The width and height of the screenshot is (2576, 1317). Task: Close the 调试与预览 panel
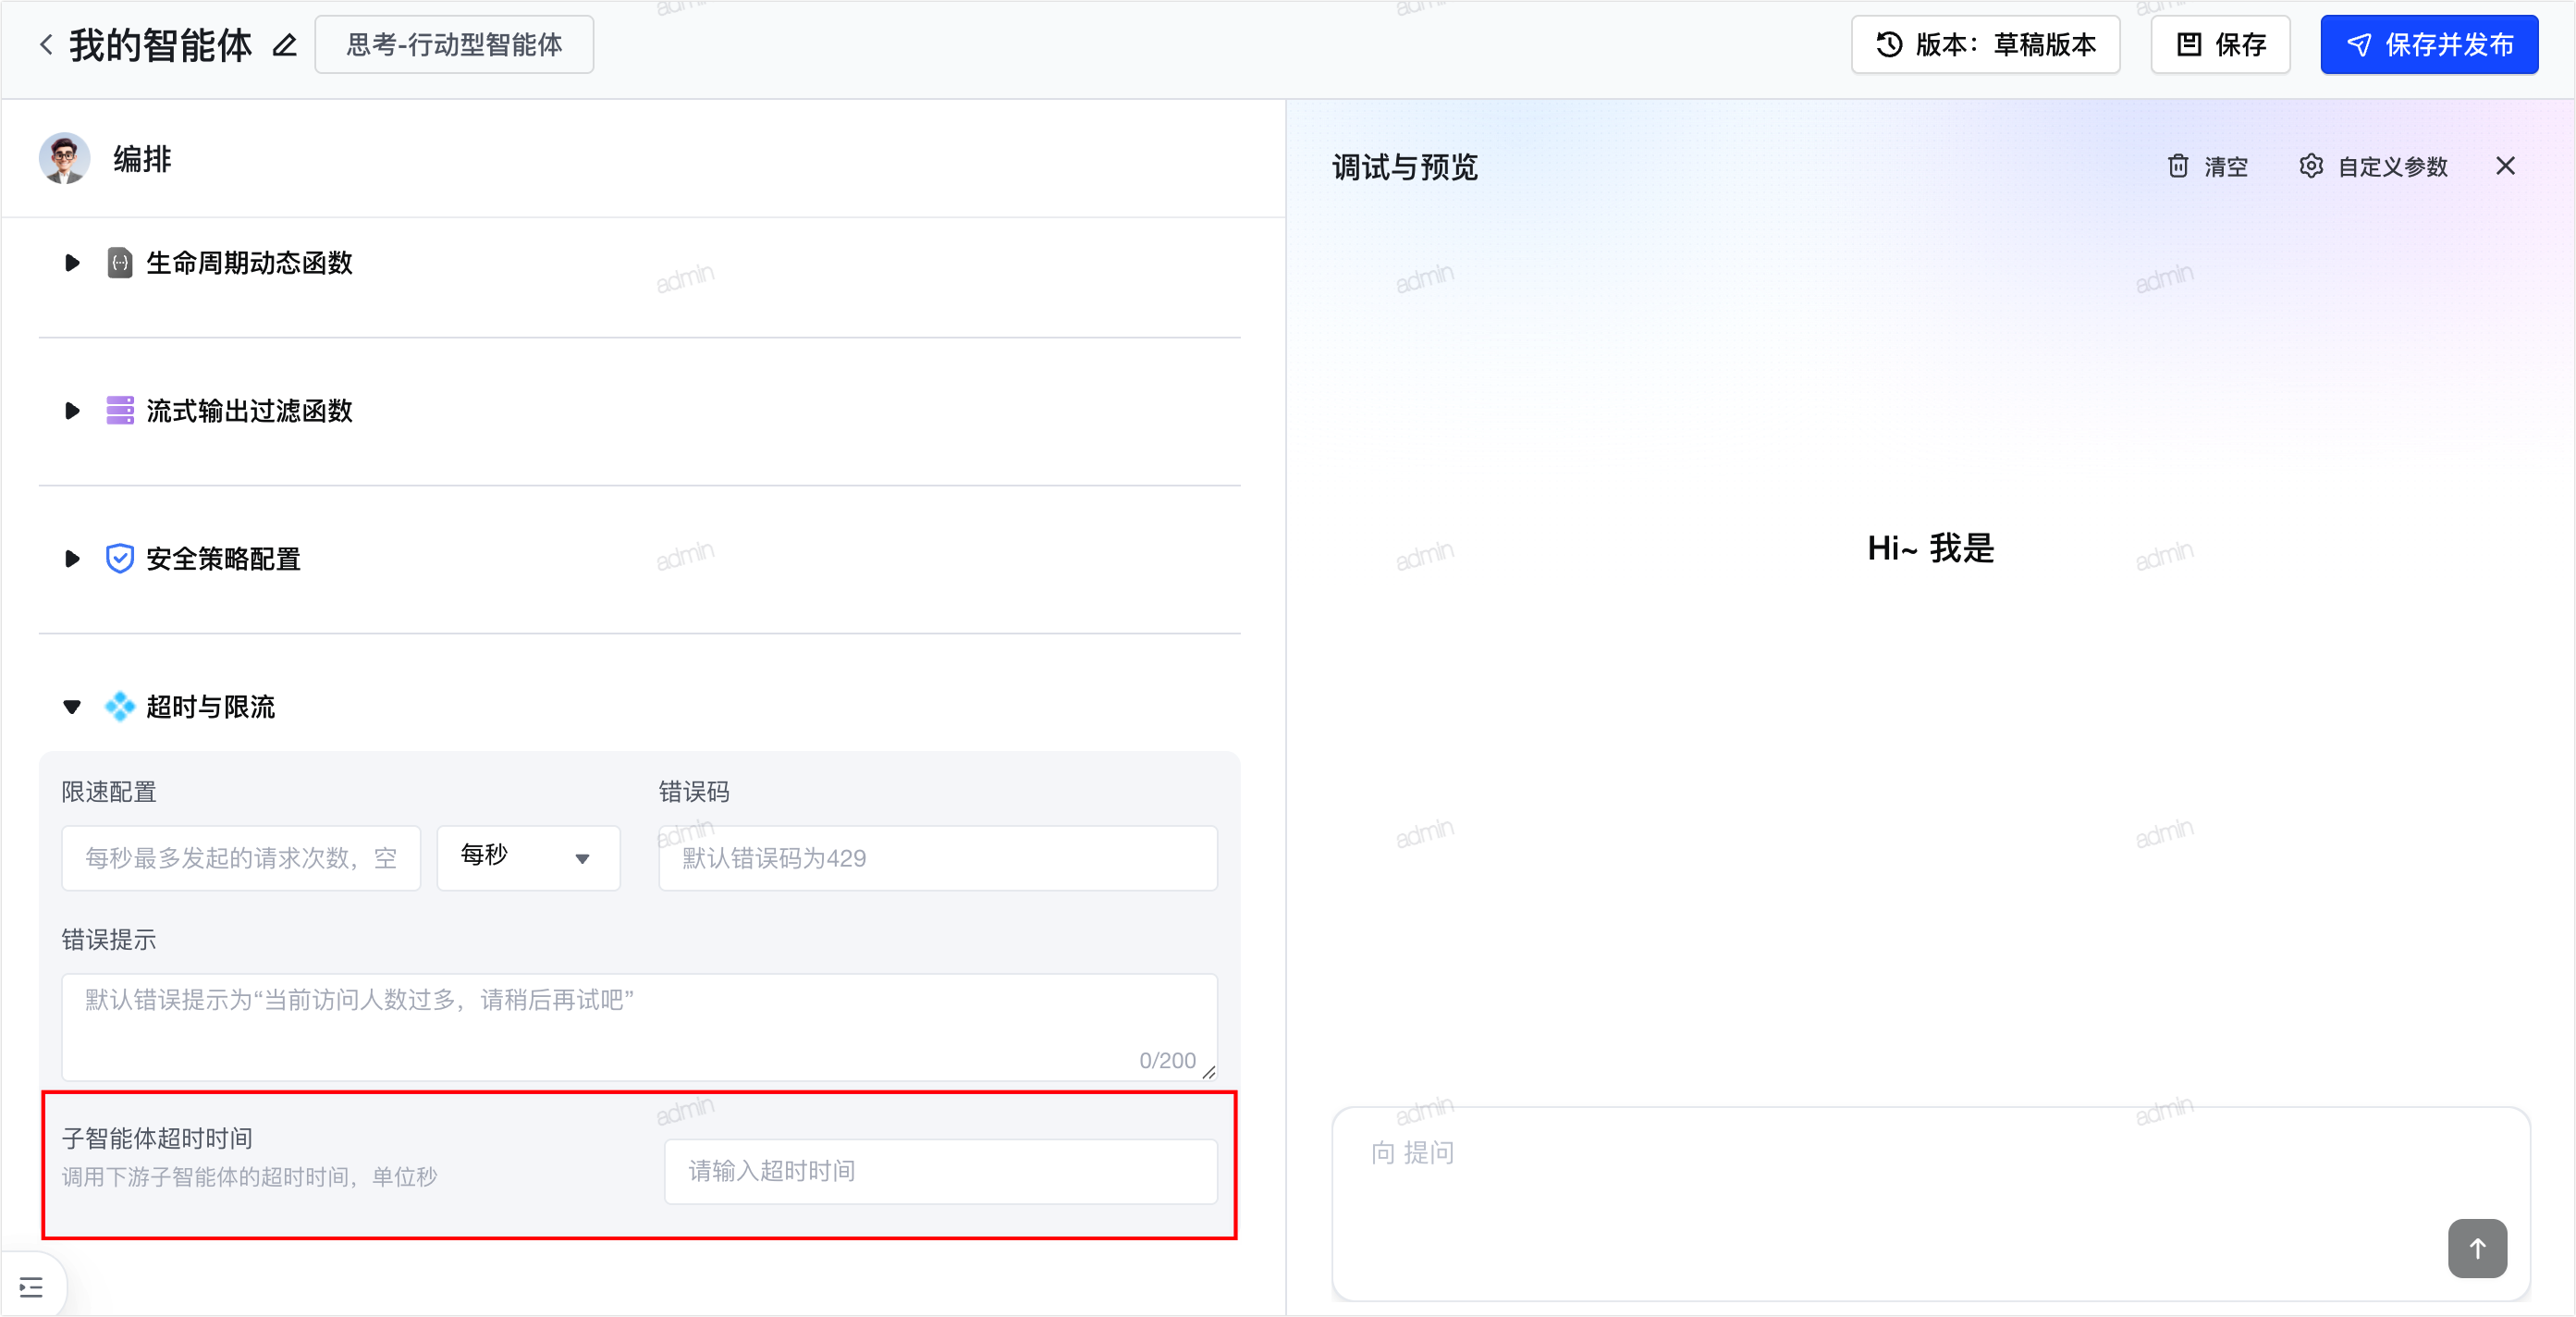(2505, 166)
